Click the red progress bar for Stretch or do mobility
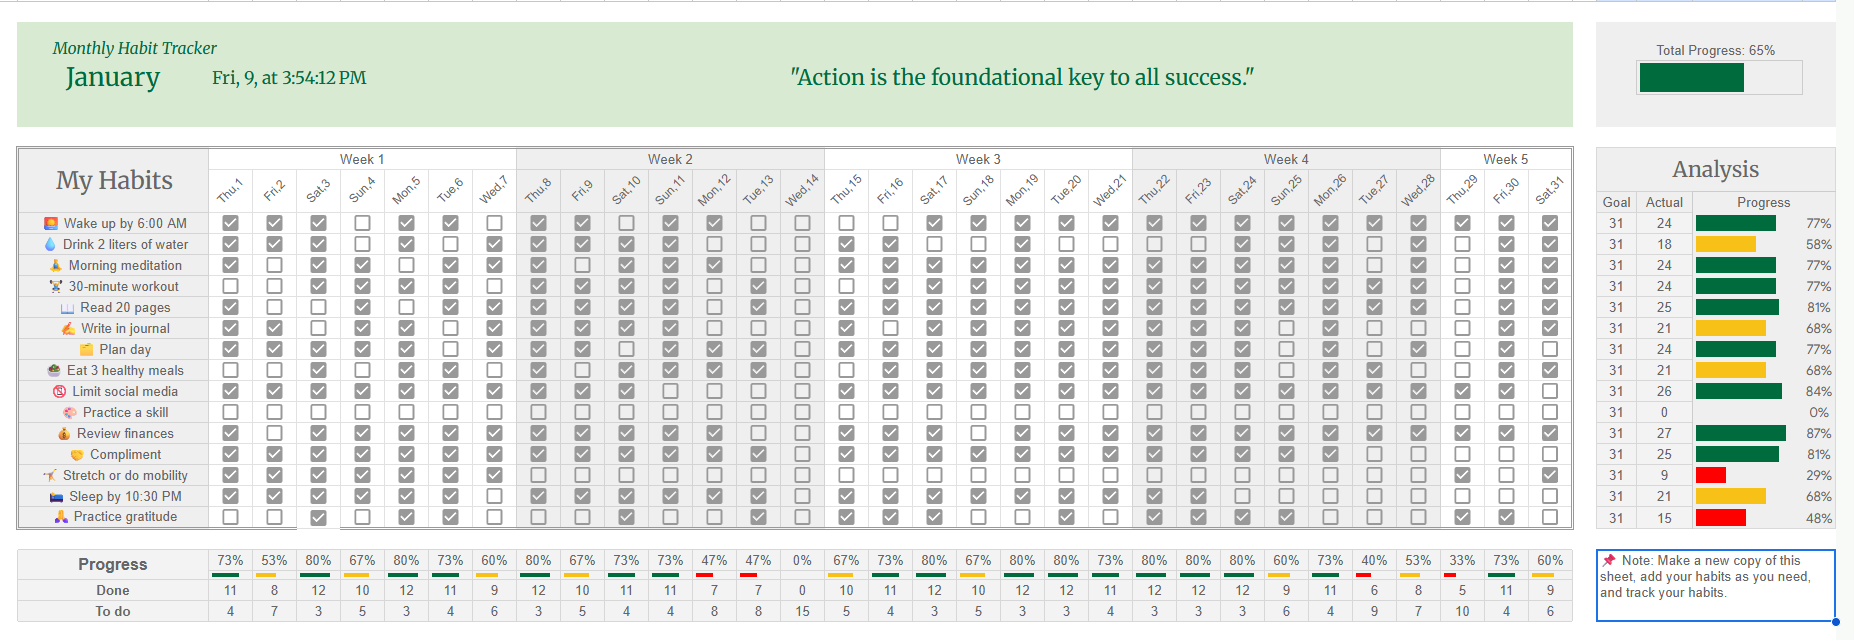The image size is (1854, 640). (1710, 475)
